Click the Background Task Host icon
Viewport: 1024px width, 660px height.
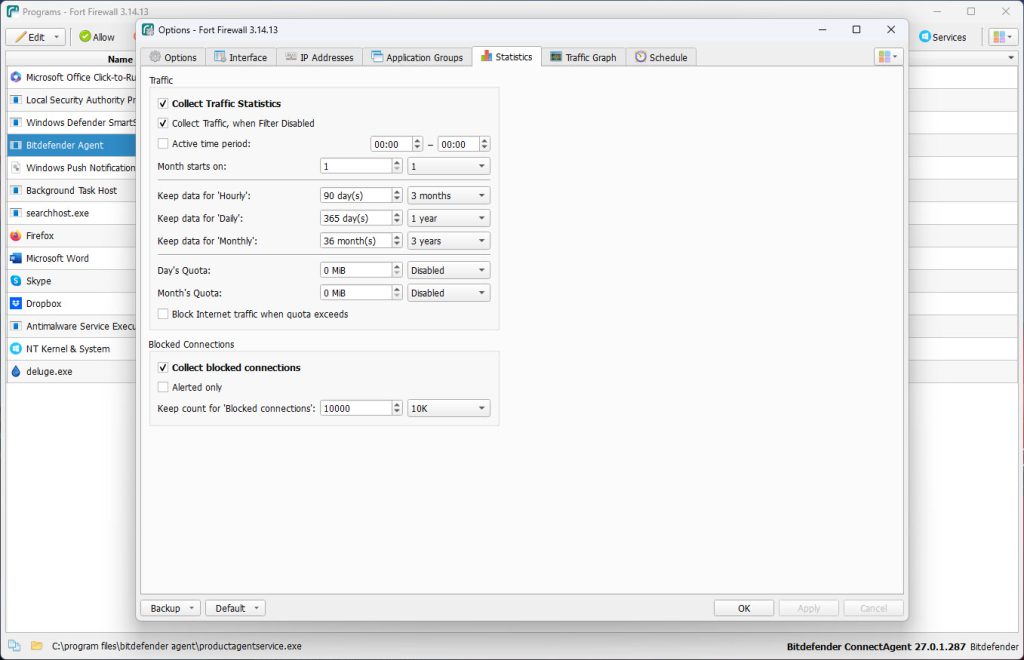tap(16, 191)
